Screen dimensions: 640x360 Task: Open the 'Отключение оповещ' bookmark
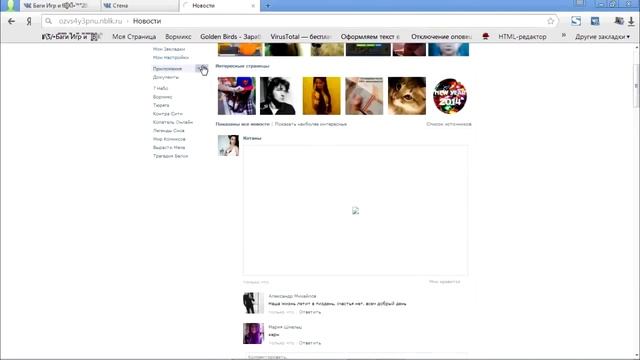(441, 37)
